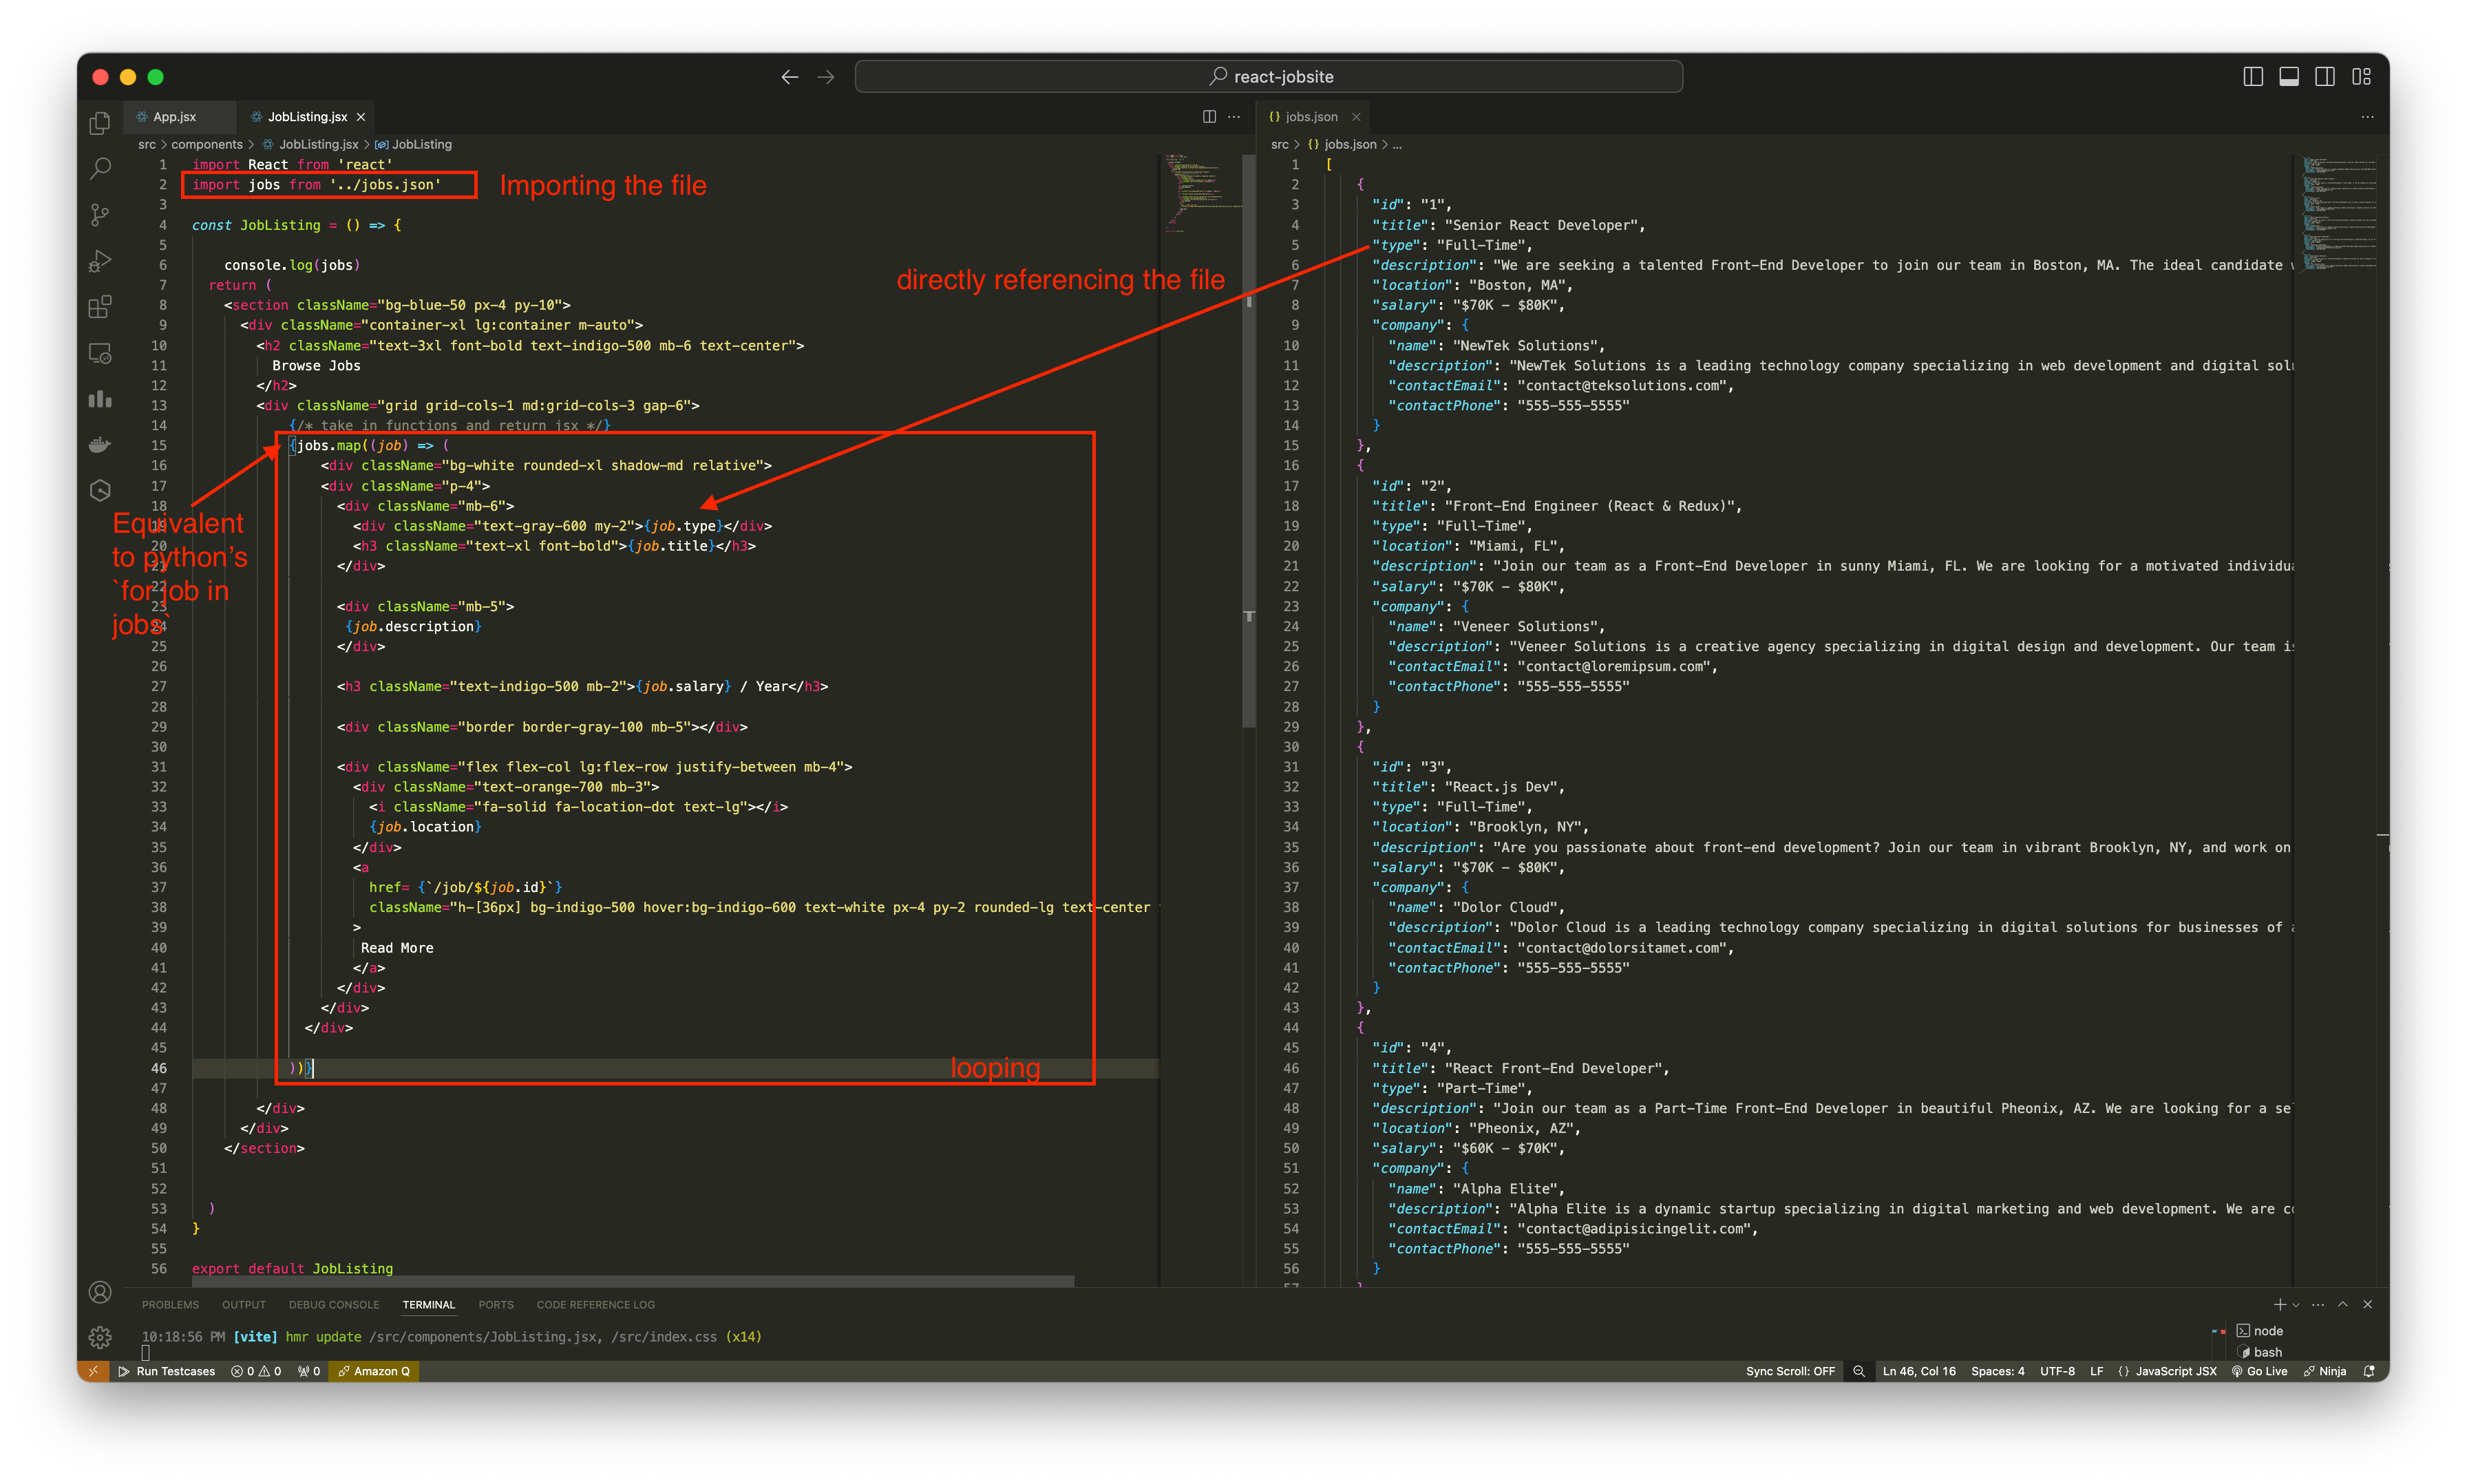Open the JobListing symbol breadcrumb

(413, 145)
